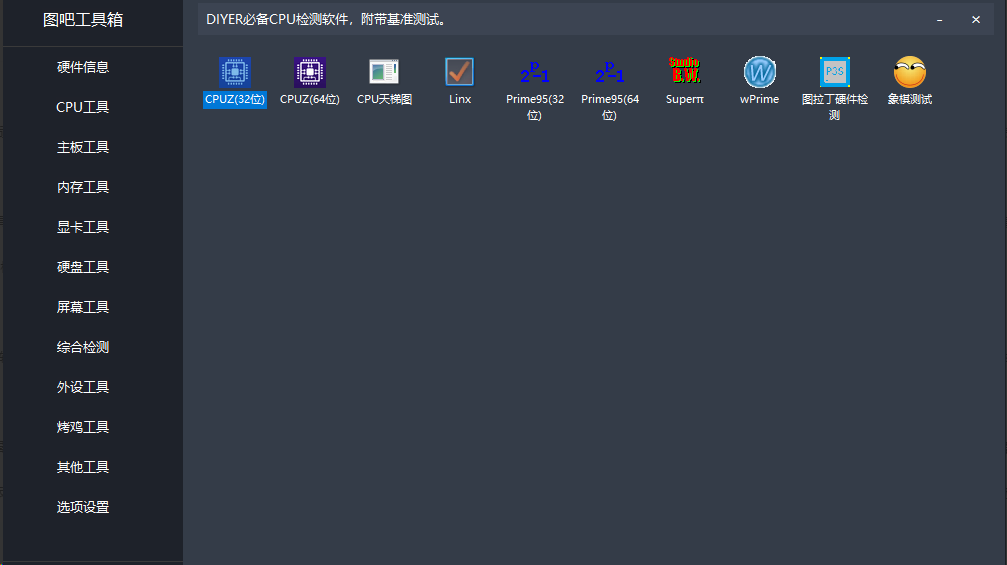Open the CPUZ(32位) tool icon
The height and width of the screenshot is (565, 1007).
pos(235,73)
